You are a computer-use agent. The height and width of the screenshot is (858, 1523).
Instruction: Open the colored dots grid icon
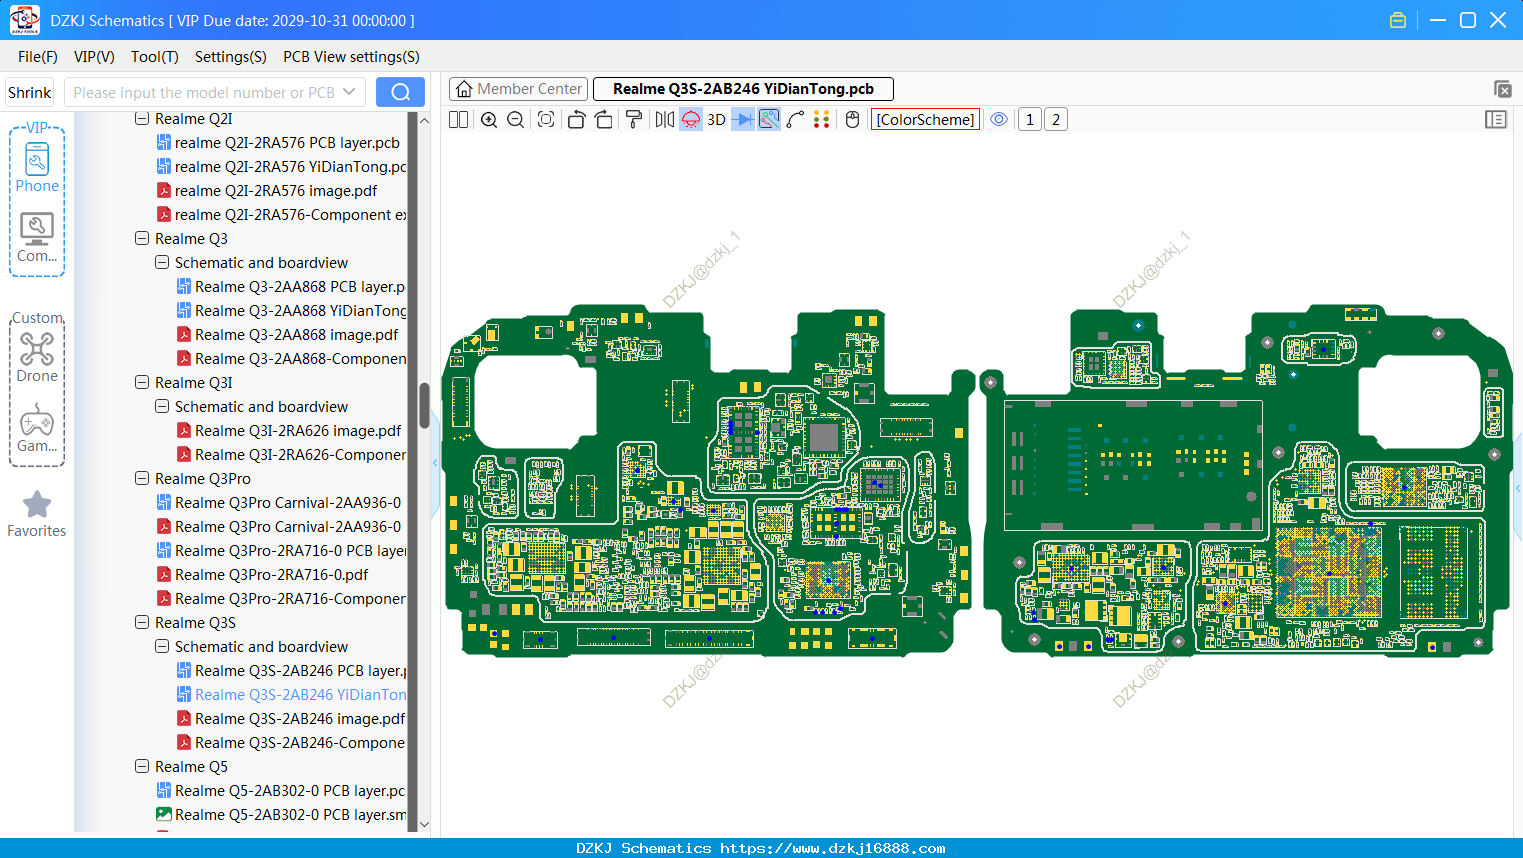(822, 120)
